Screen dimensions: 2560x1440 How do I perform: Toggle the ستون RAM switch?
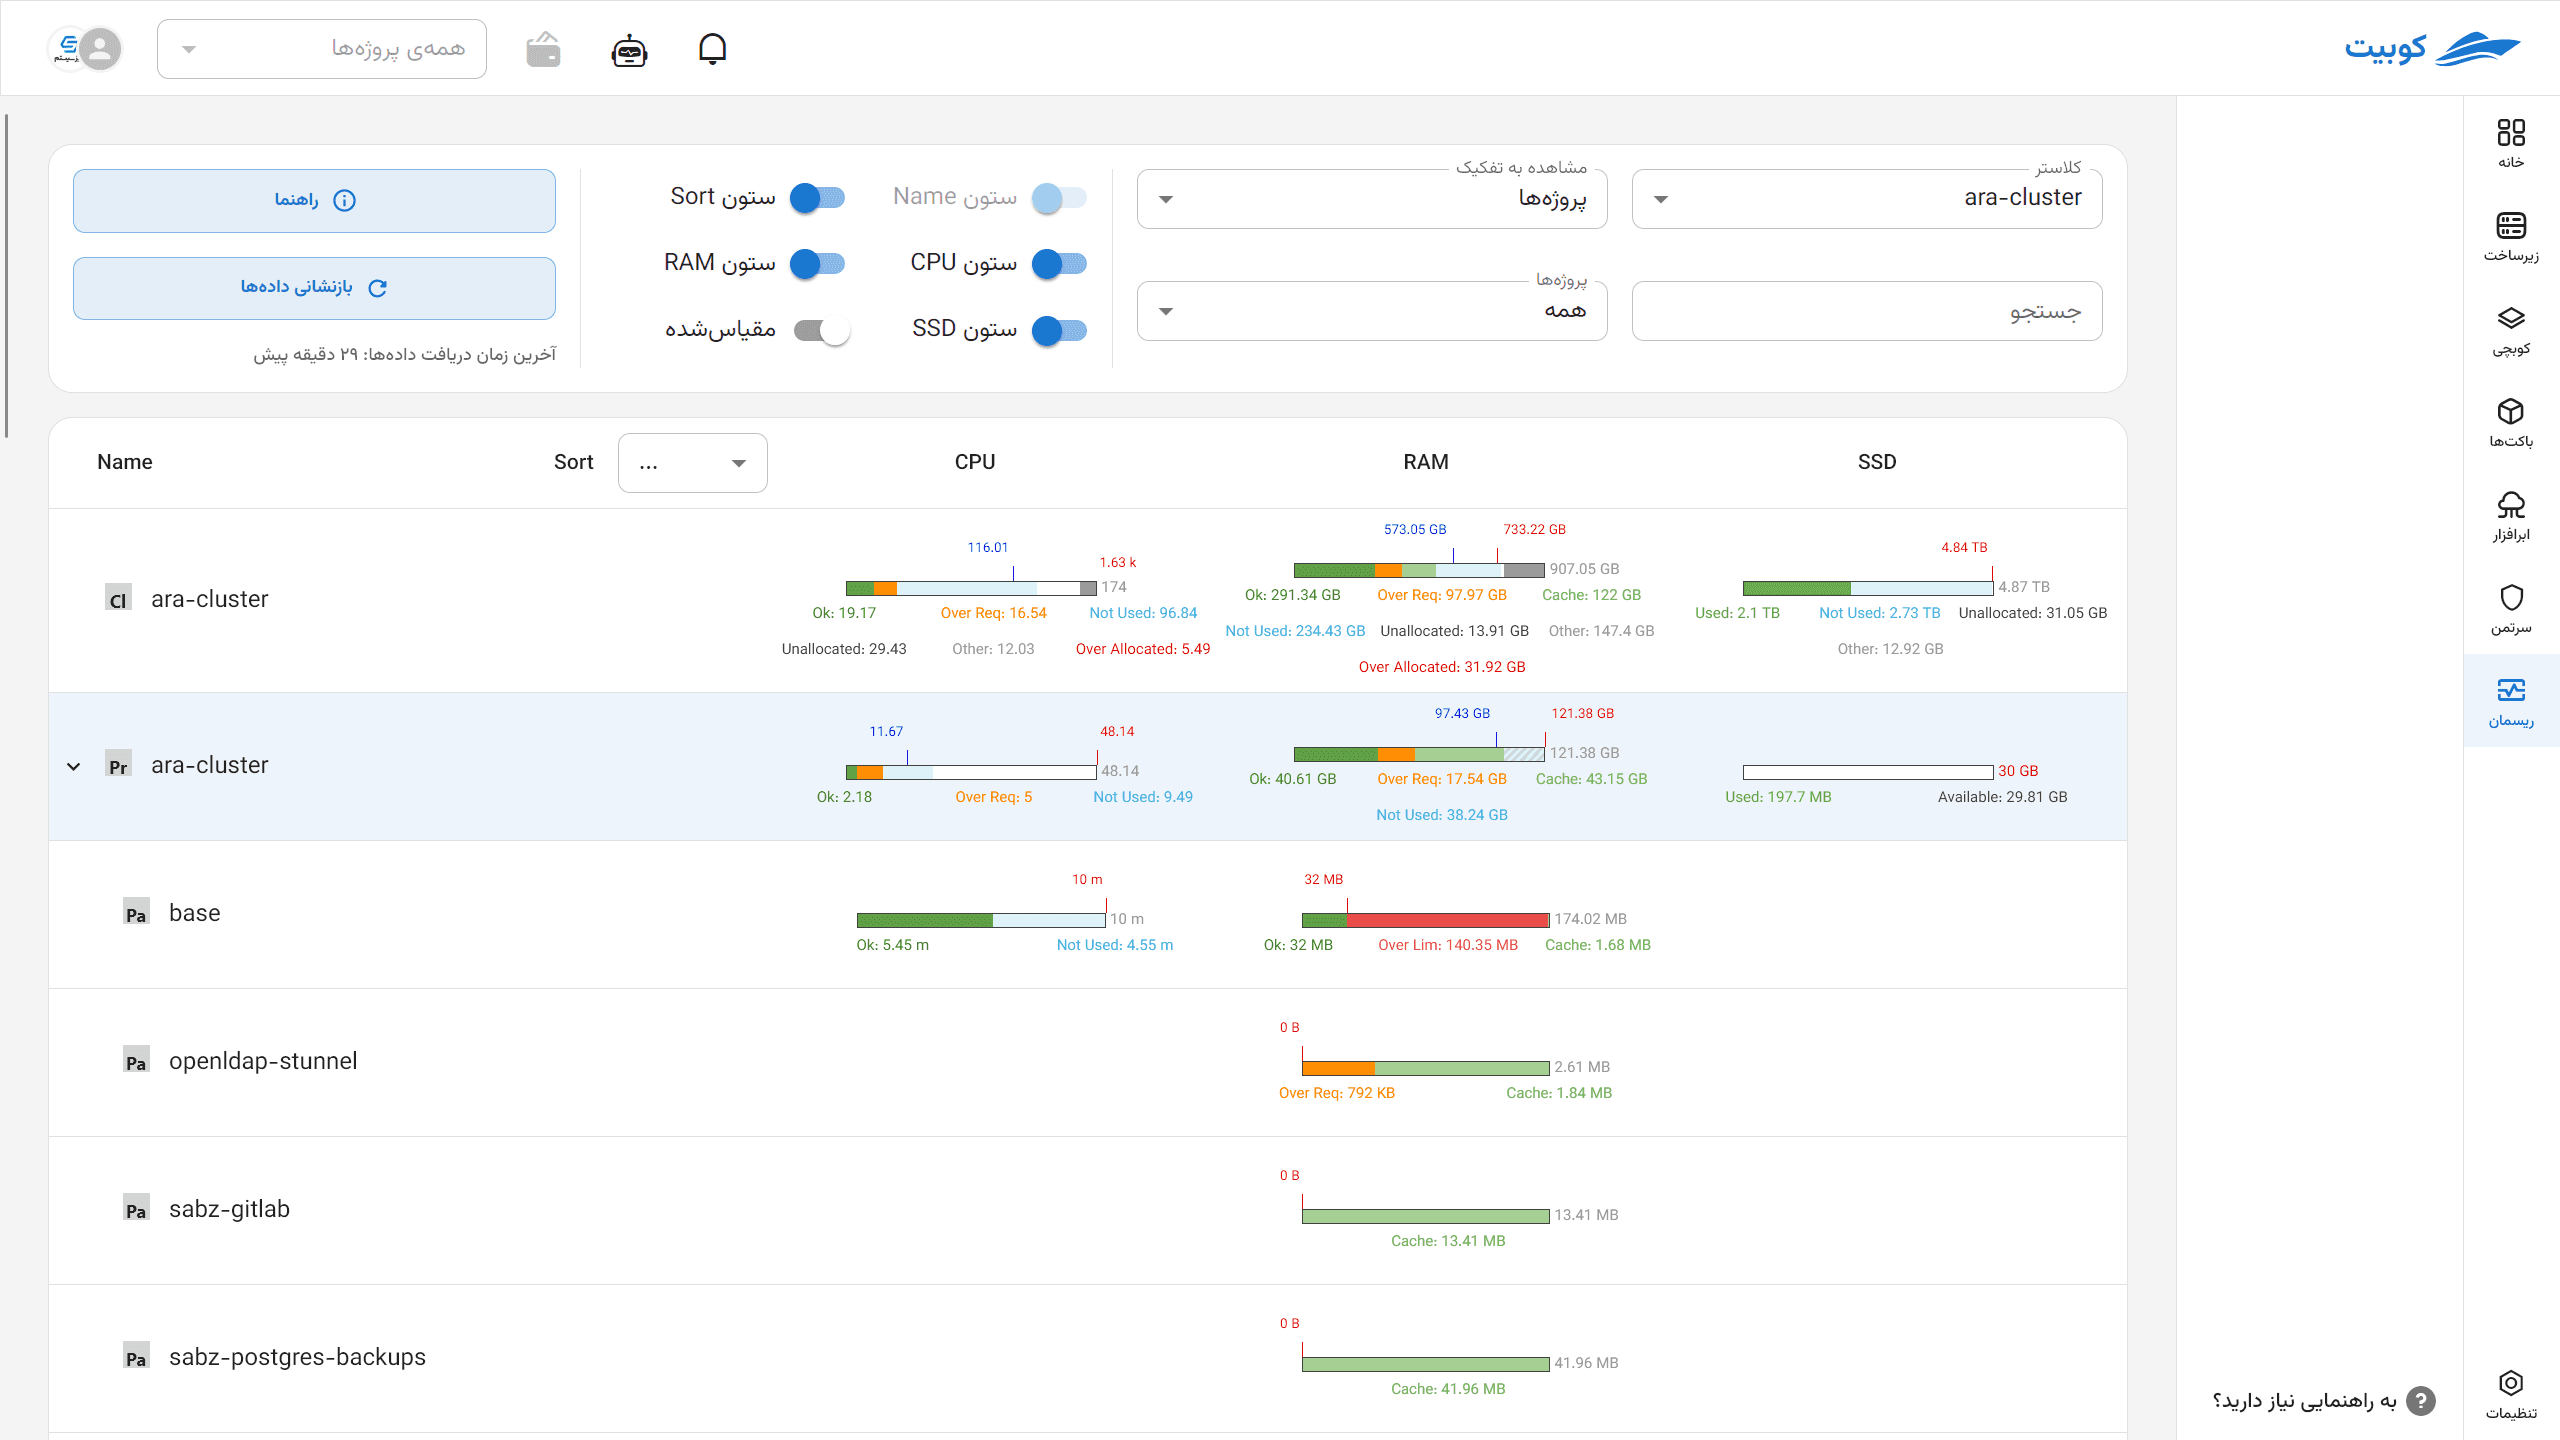[x=817, y=264]
